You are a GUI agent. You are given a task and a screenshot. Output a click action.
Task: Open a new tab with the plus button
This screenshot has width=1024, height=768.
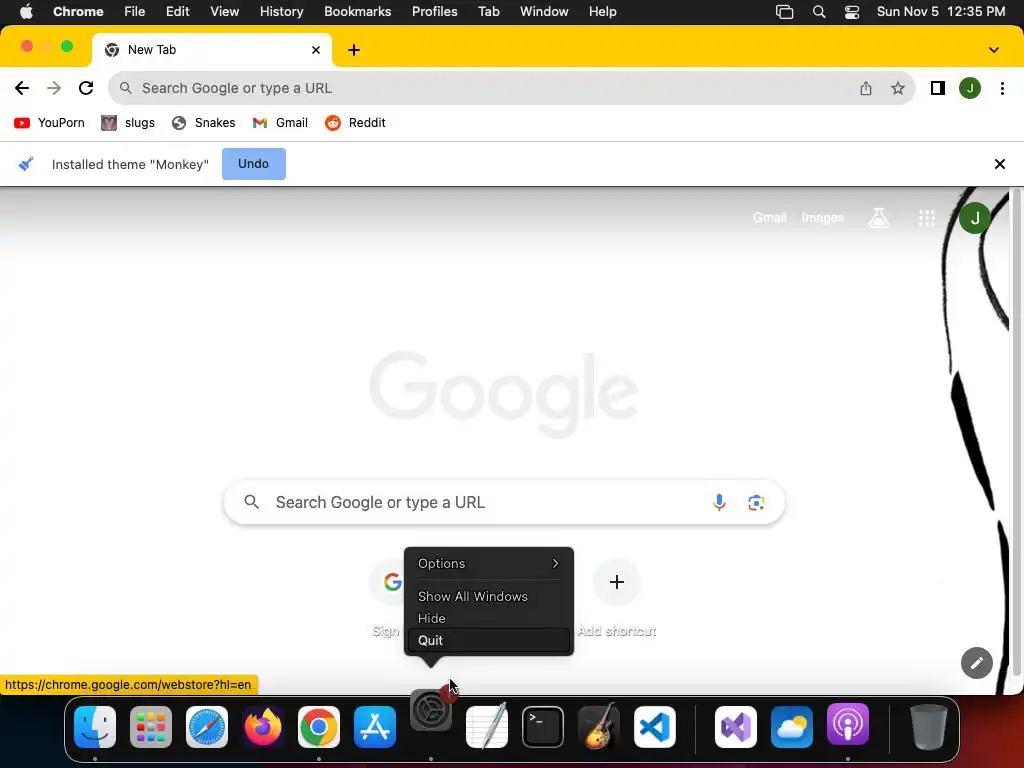click(x=354, y=50)
